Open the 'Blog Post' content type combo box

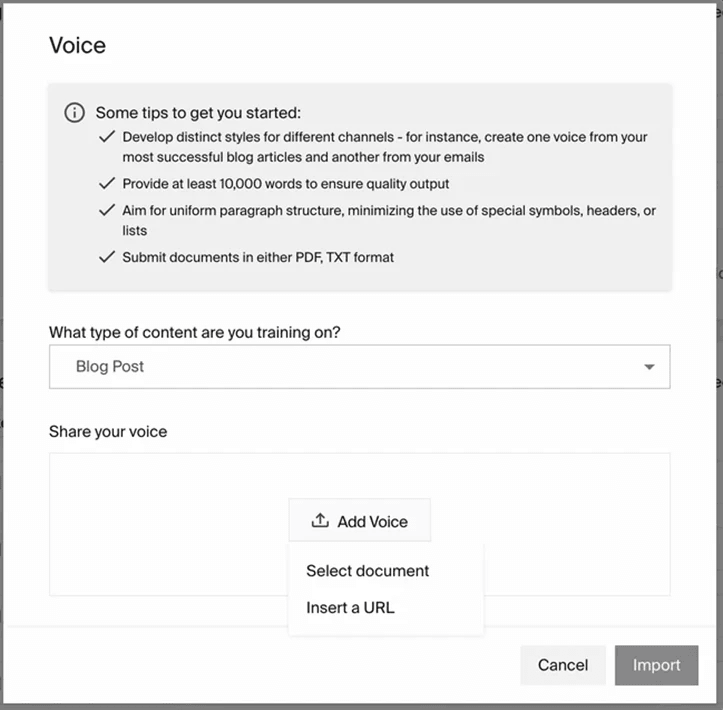coord(340,367)
